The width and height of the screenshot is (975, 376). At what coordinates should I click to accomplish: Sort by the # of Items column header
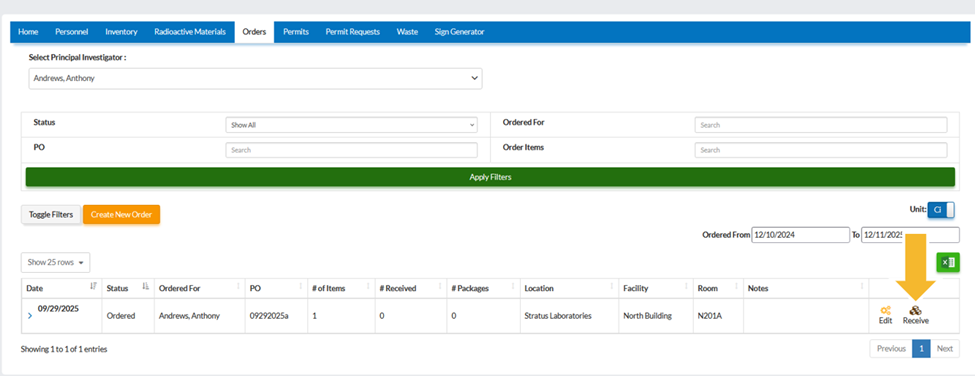coord(341,288)
